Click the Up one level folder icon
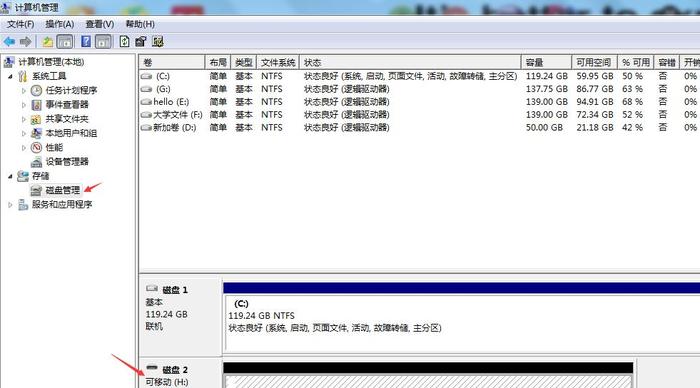The height and width of the screenshot is (388, 700). click(x=47, y=42)
